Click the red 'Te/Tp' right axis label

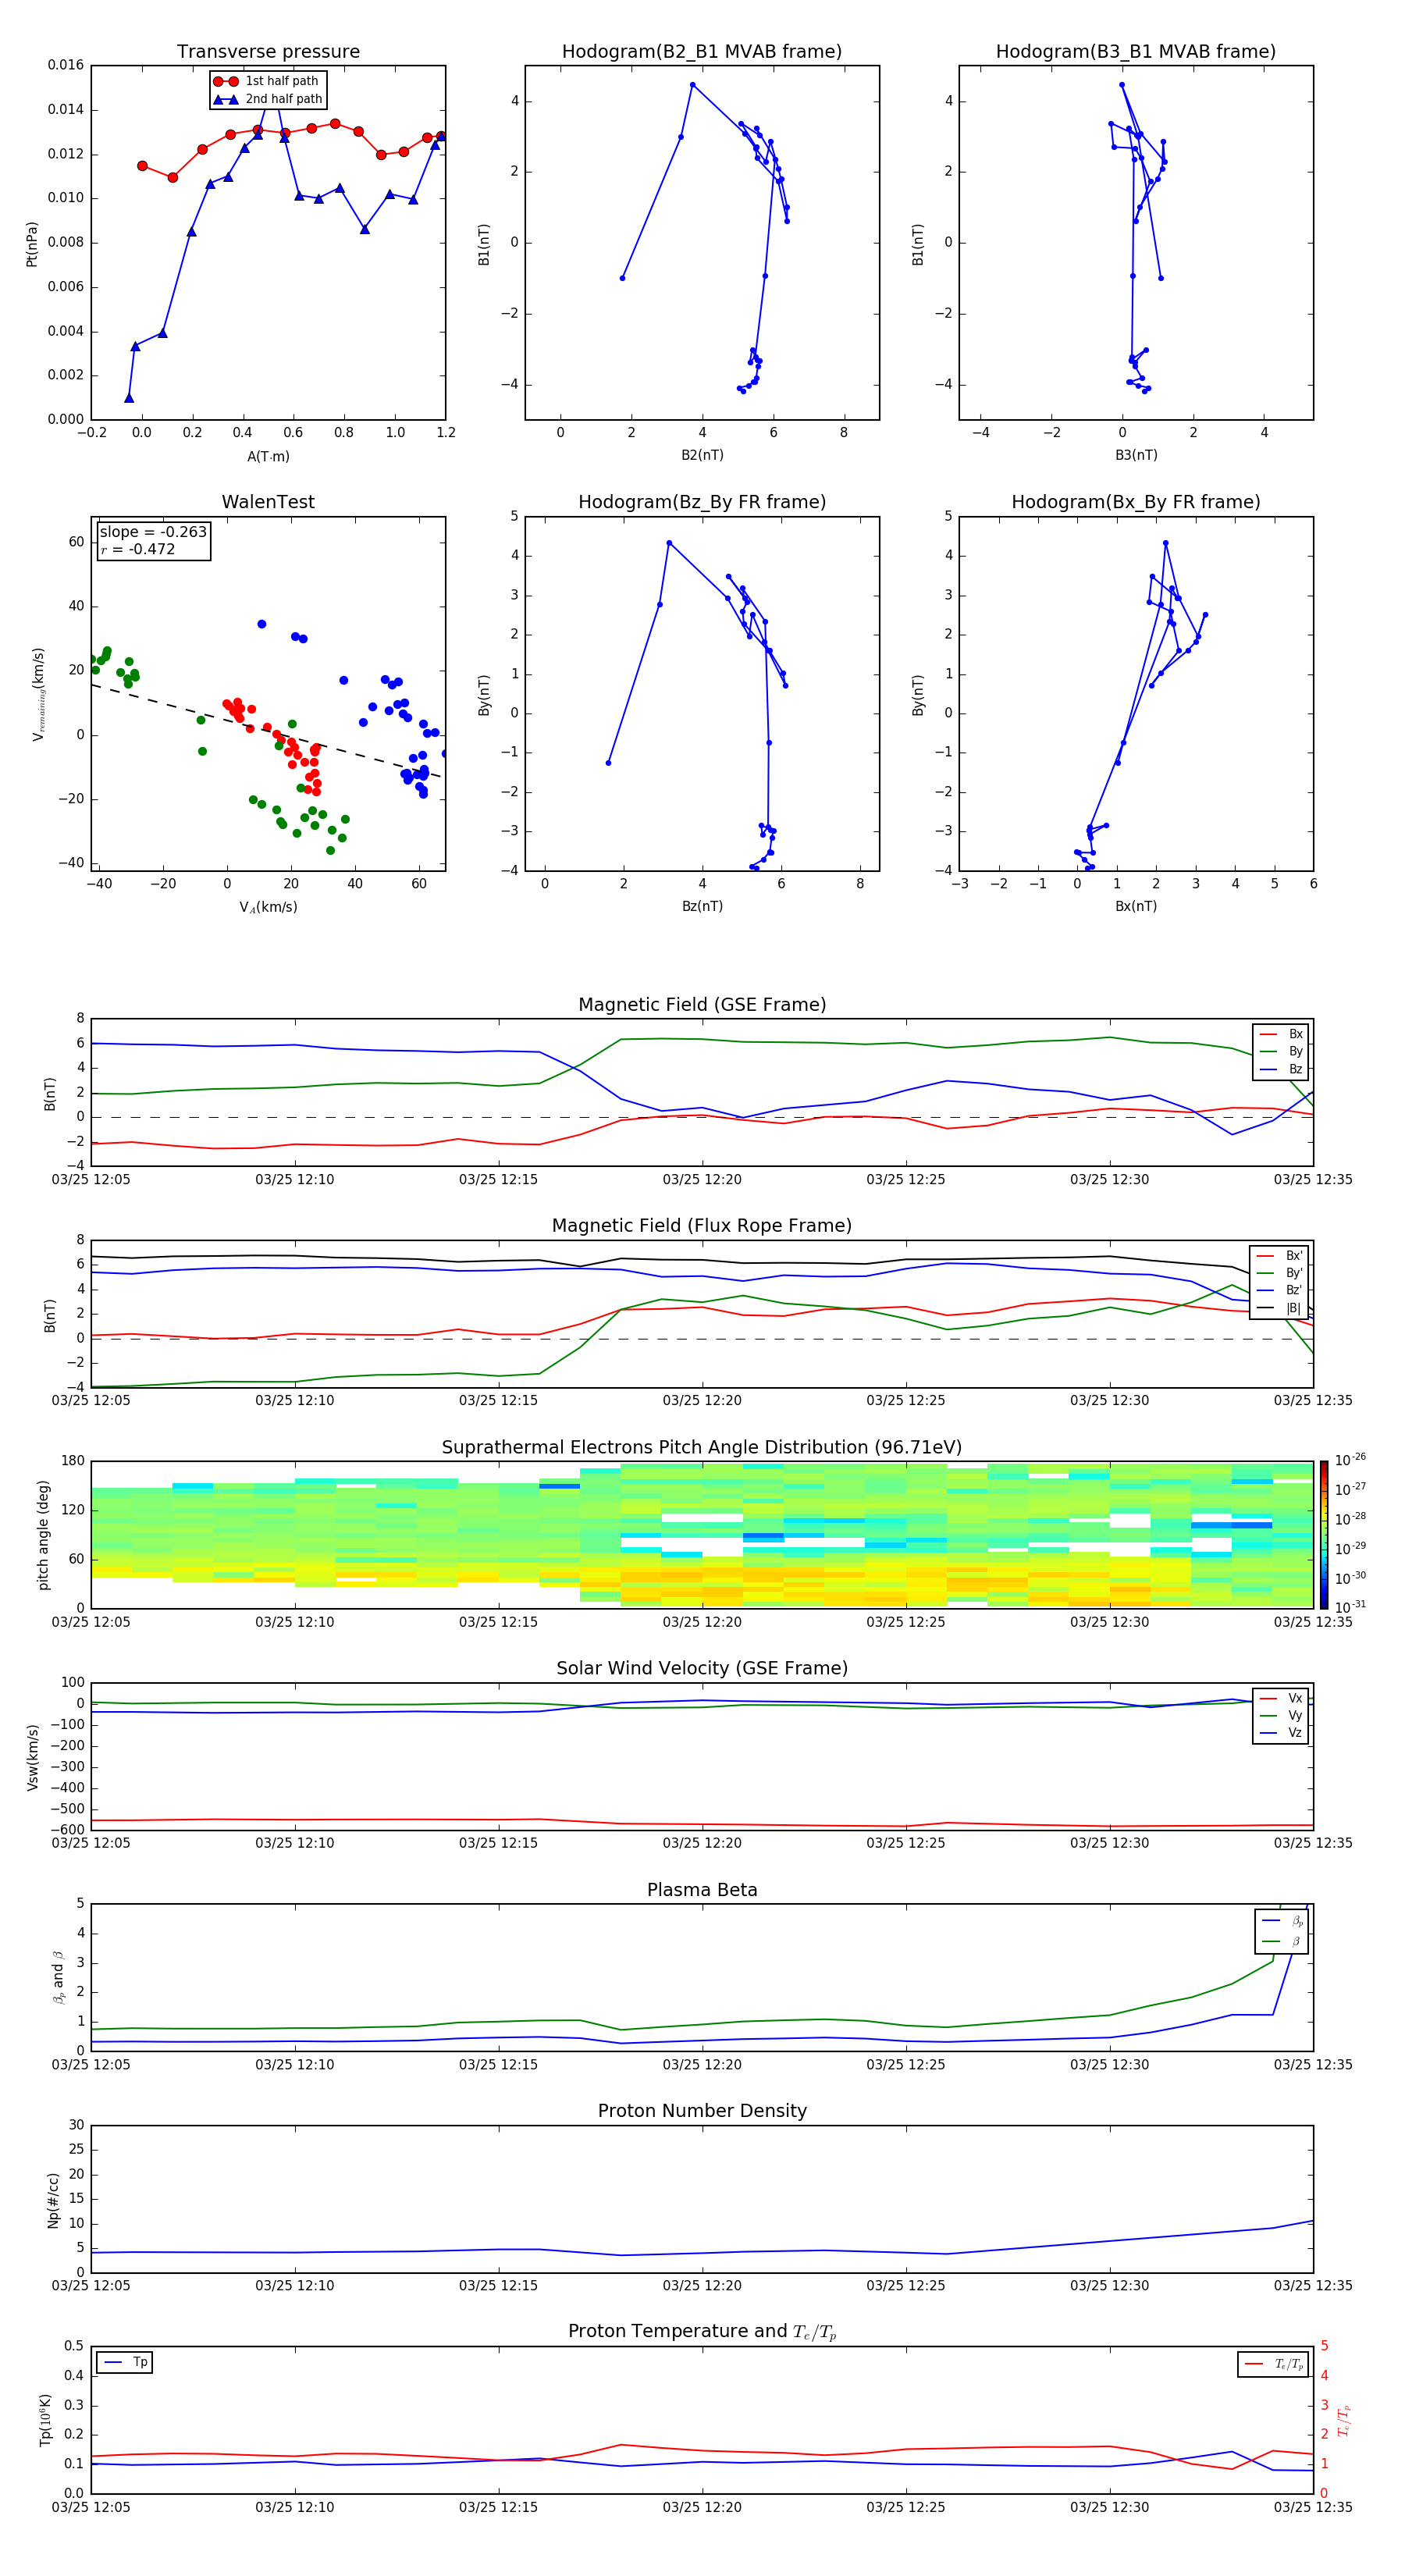1343,2420
